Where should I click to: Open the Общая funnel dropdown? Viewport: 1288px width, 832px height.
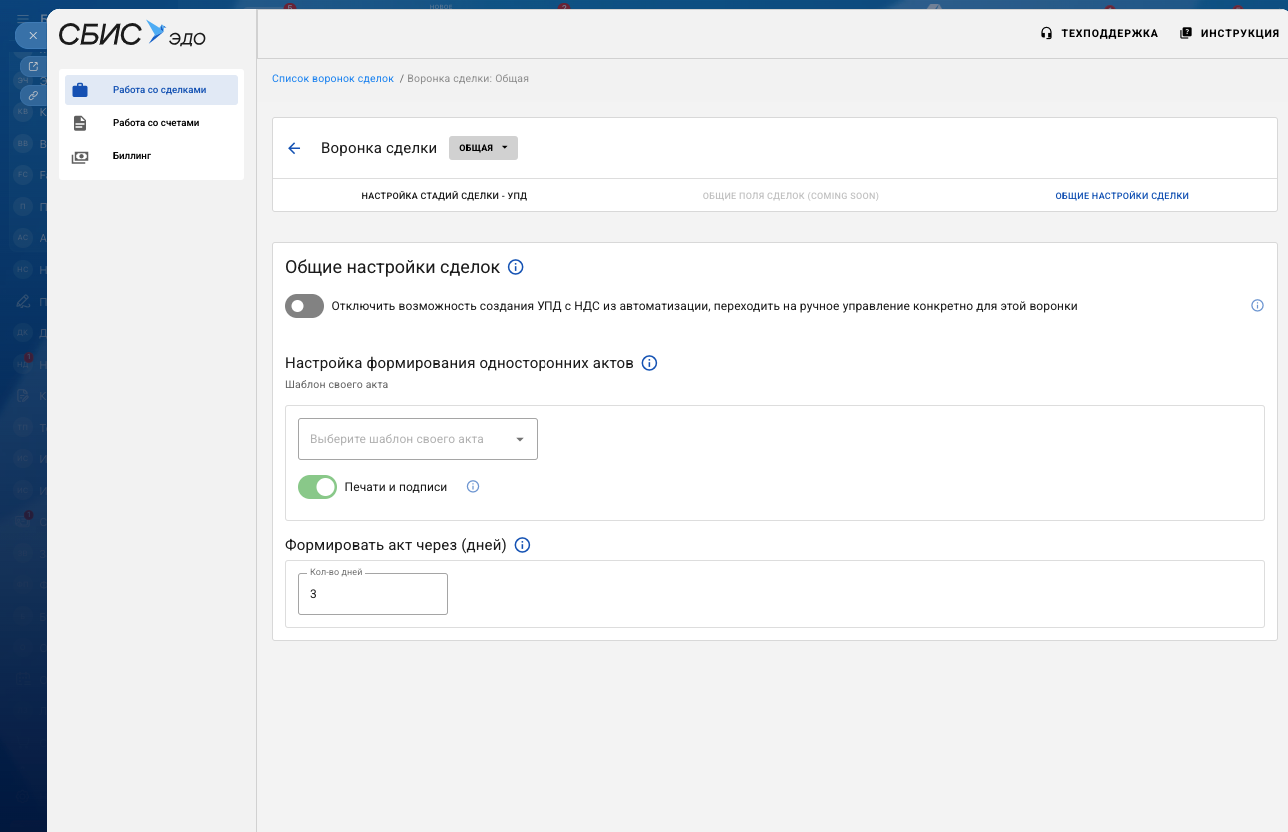(x=483, y=148)
